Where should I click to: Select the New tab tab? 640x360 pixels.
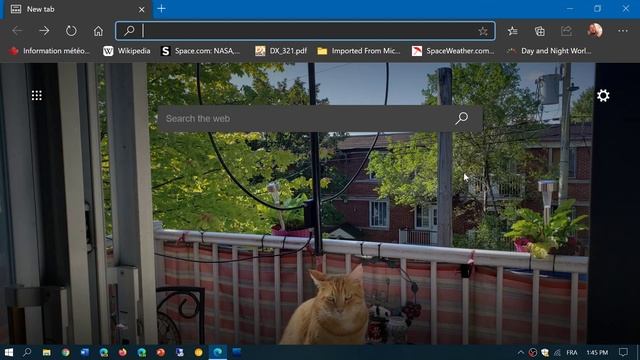pyautogui.click(x=78, y=9)
